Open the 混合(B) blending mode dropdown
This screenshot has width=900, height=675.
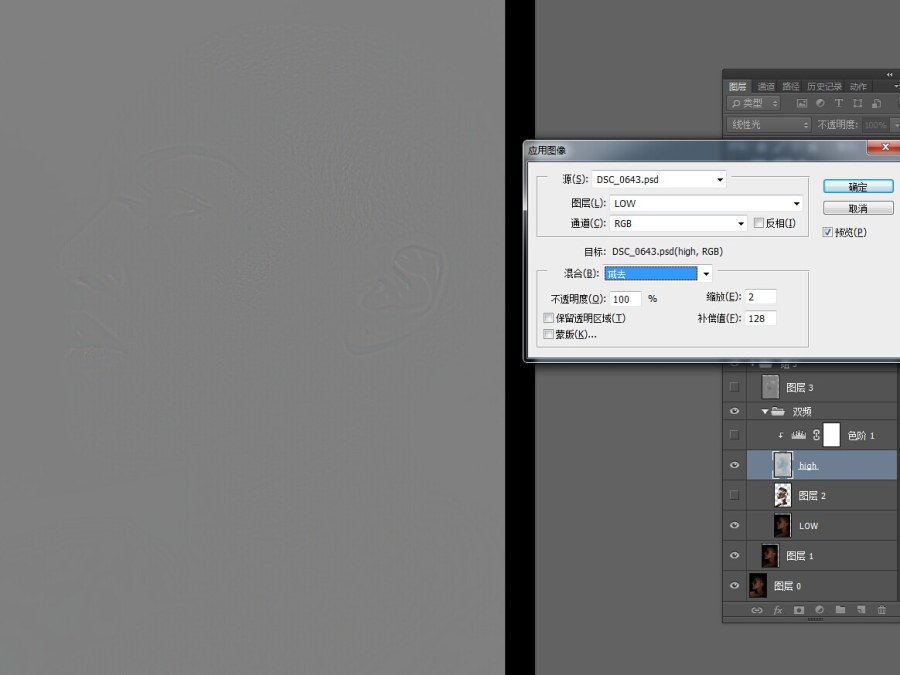658,274
